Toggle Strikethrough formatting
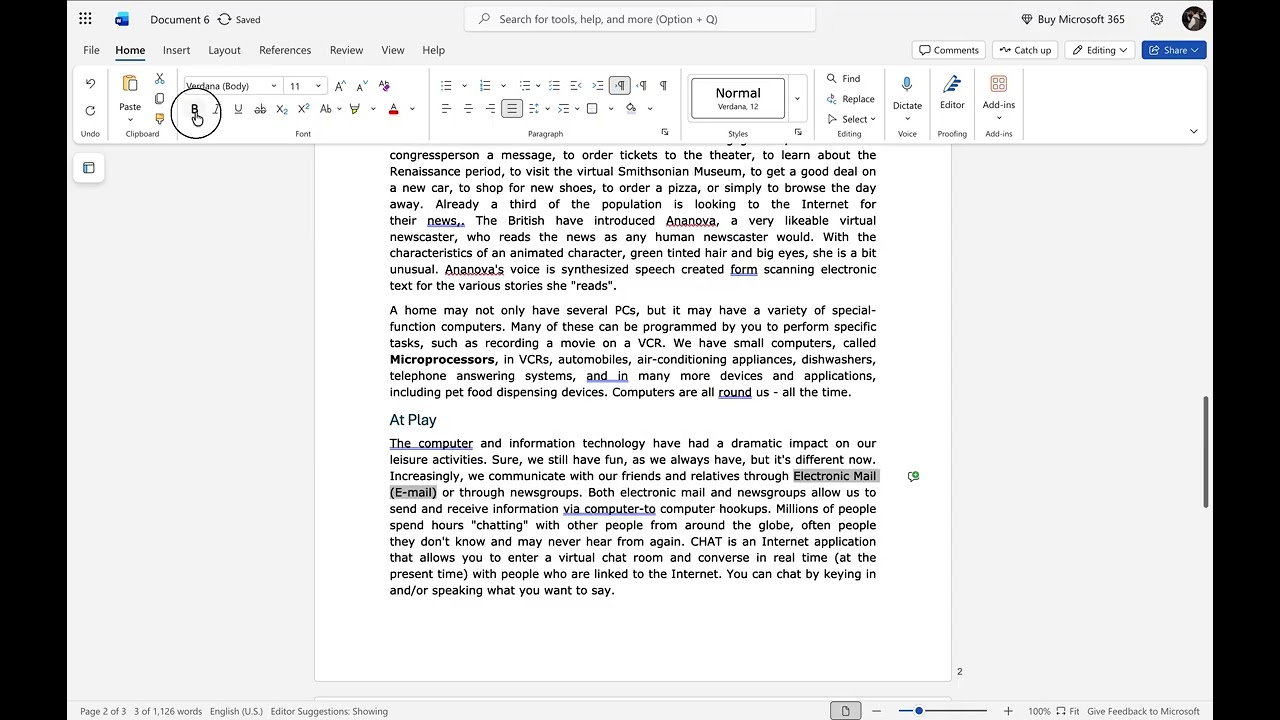 coord(260,109)
